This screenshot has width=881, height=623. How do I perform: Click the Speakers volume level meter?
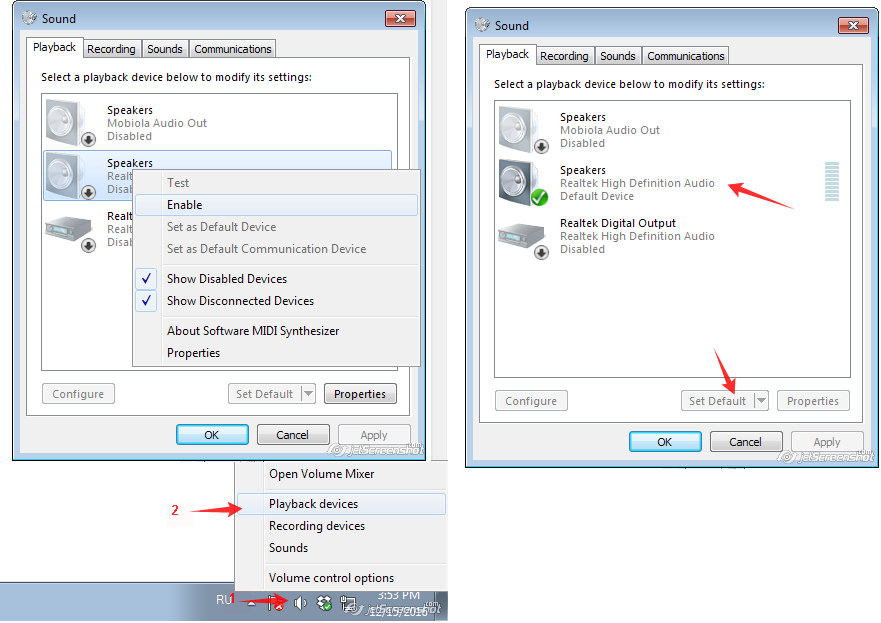coord(832,181)
